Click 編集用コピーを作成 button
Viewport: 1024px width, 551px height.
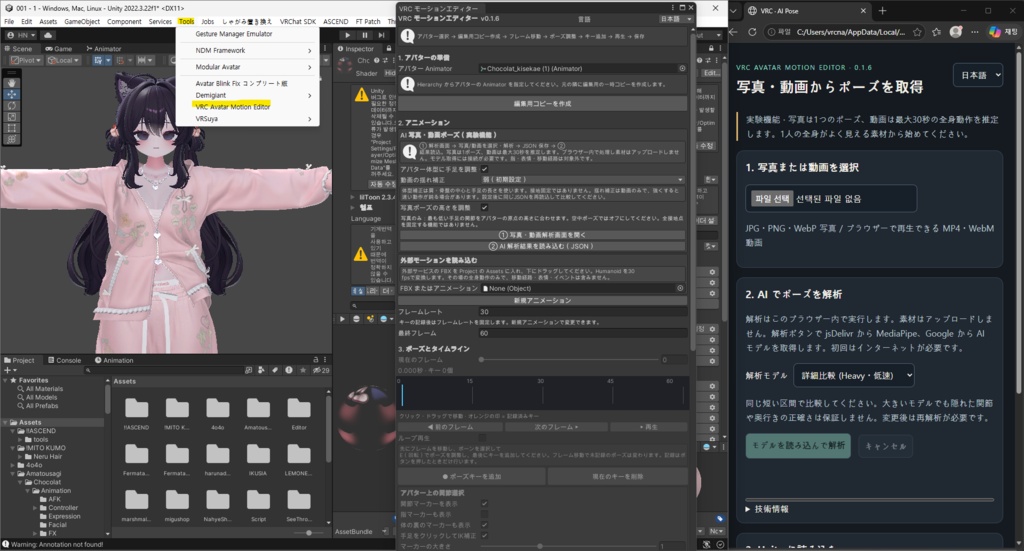click(542, 104)
